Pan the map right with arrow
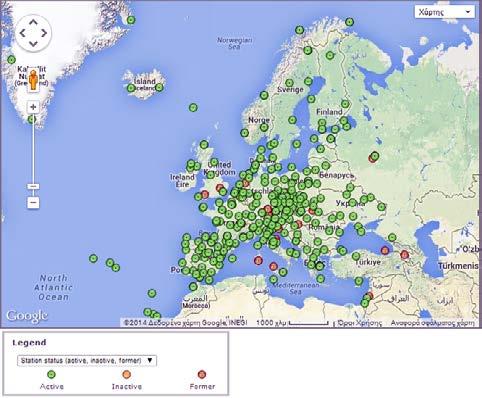 pyautogui.click(x=44, y=33)
